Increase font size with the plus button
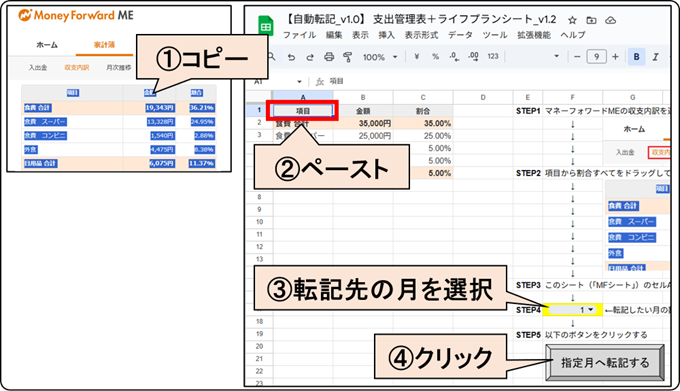Viewport: 680px width, 391px height. coord(615,57)
